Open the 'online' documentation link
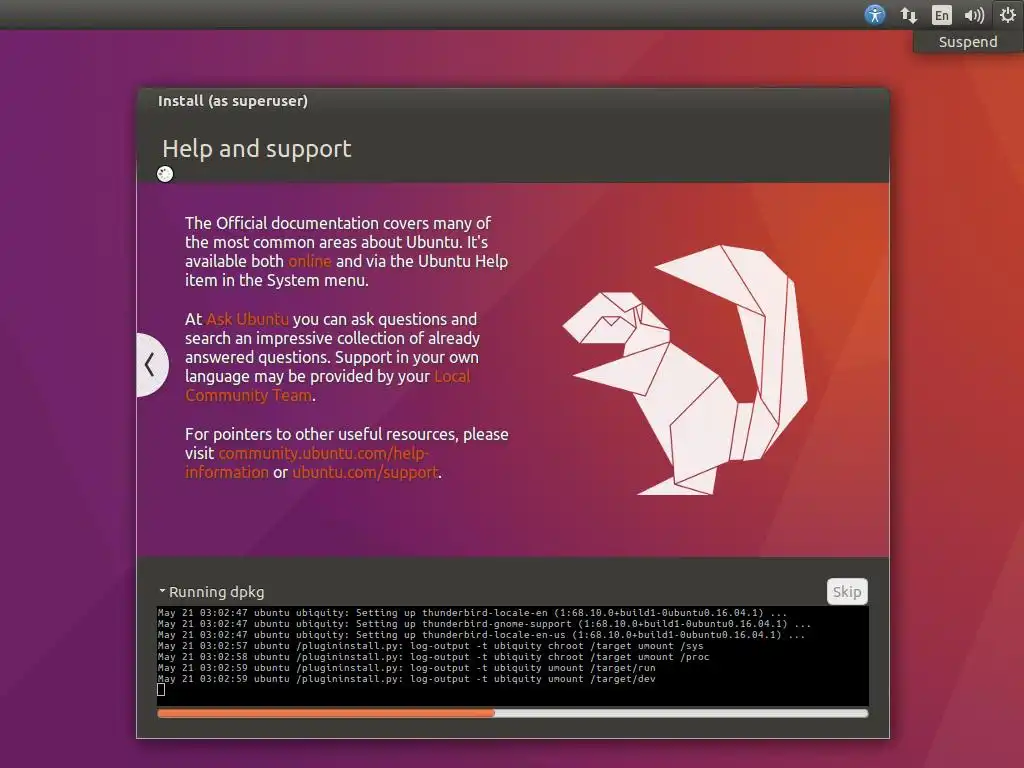Image resolution: width=1024 pixels, height=768 pixels. click(x=310, y=261)
